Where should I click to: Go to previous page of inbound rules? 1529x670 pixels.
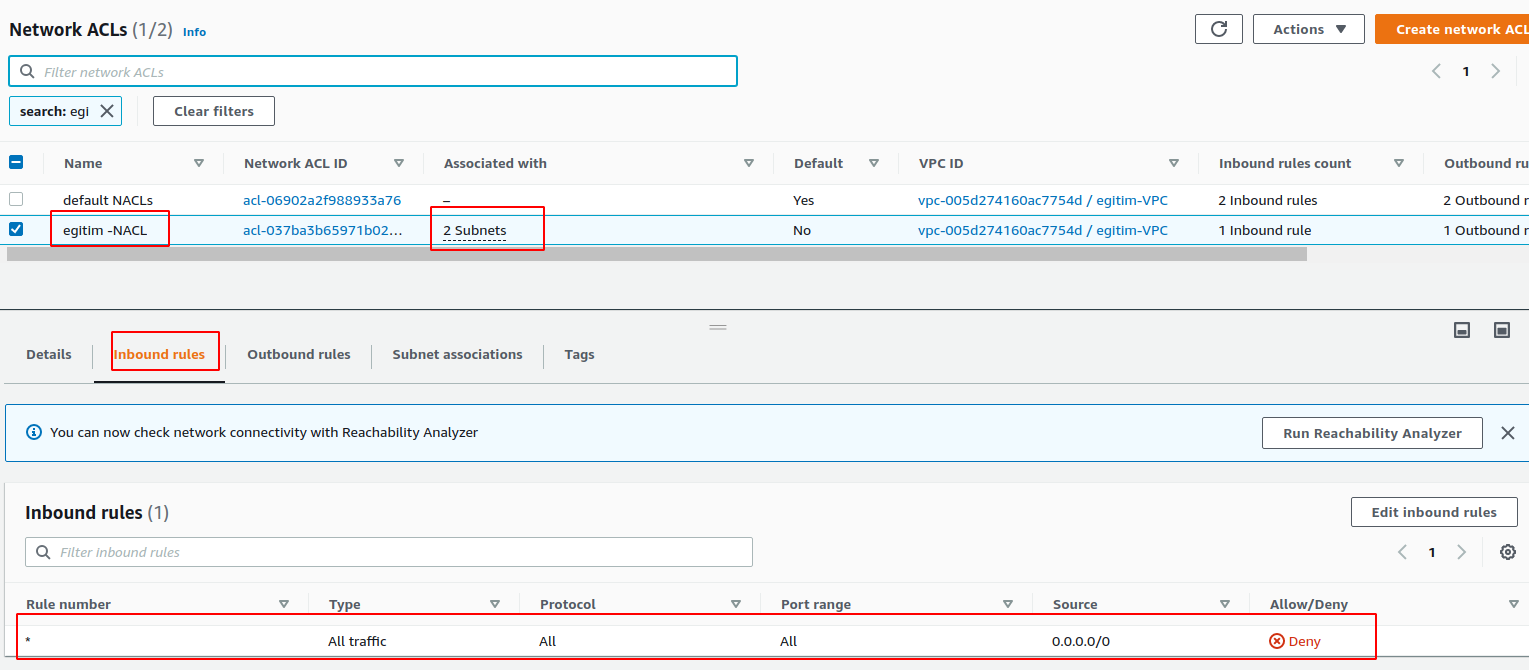coord(1402,552)
